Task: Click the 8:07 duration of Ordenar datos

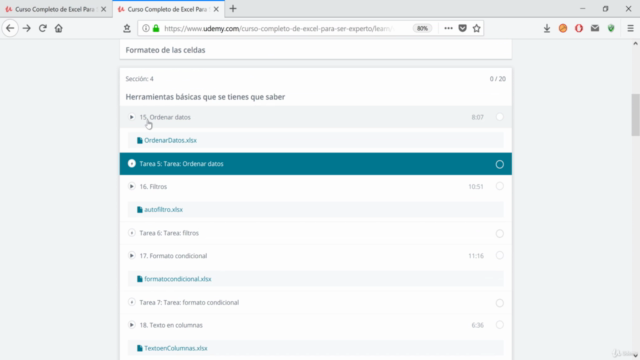Action: point(478,117)
